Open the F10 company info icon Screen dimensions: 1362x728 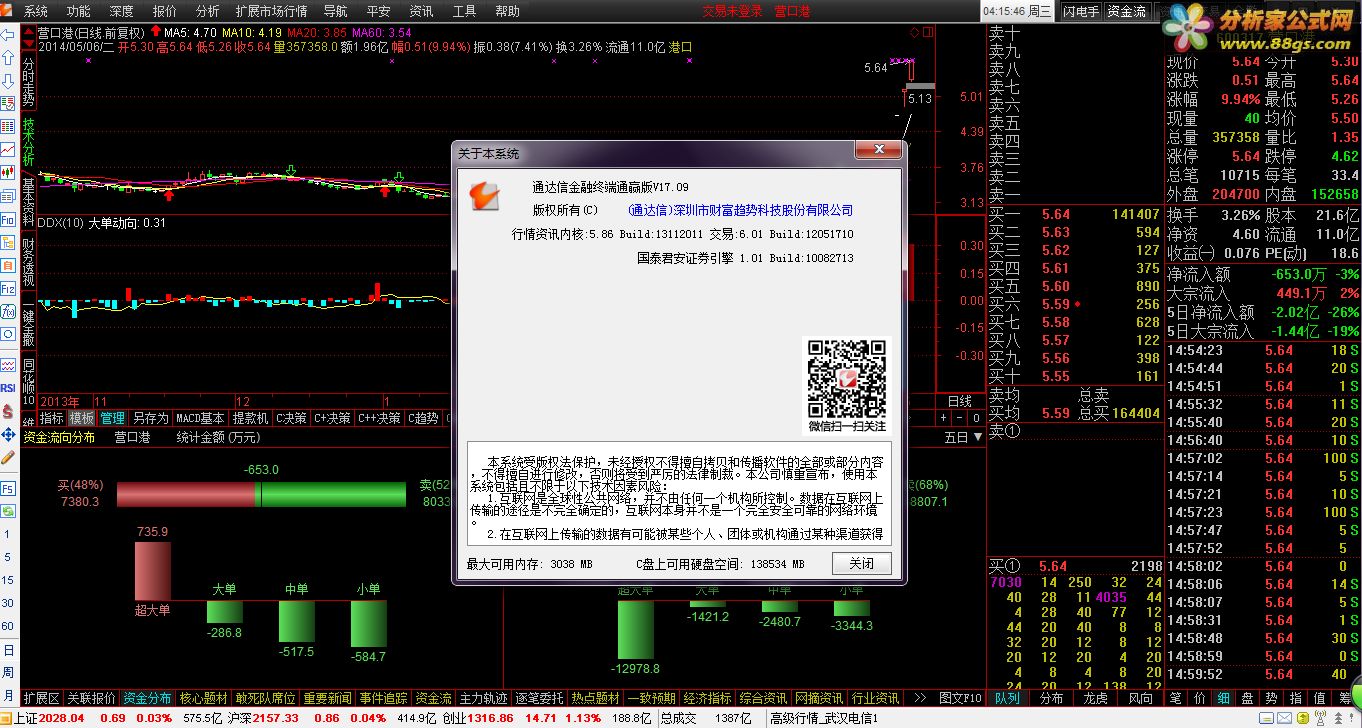coord(8,219)
